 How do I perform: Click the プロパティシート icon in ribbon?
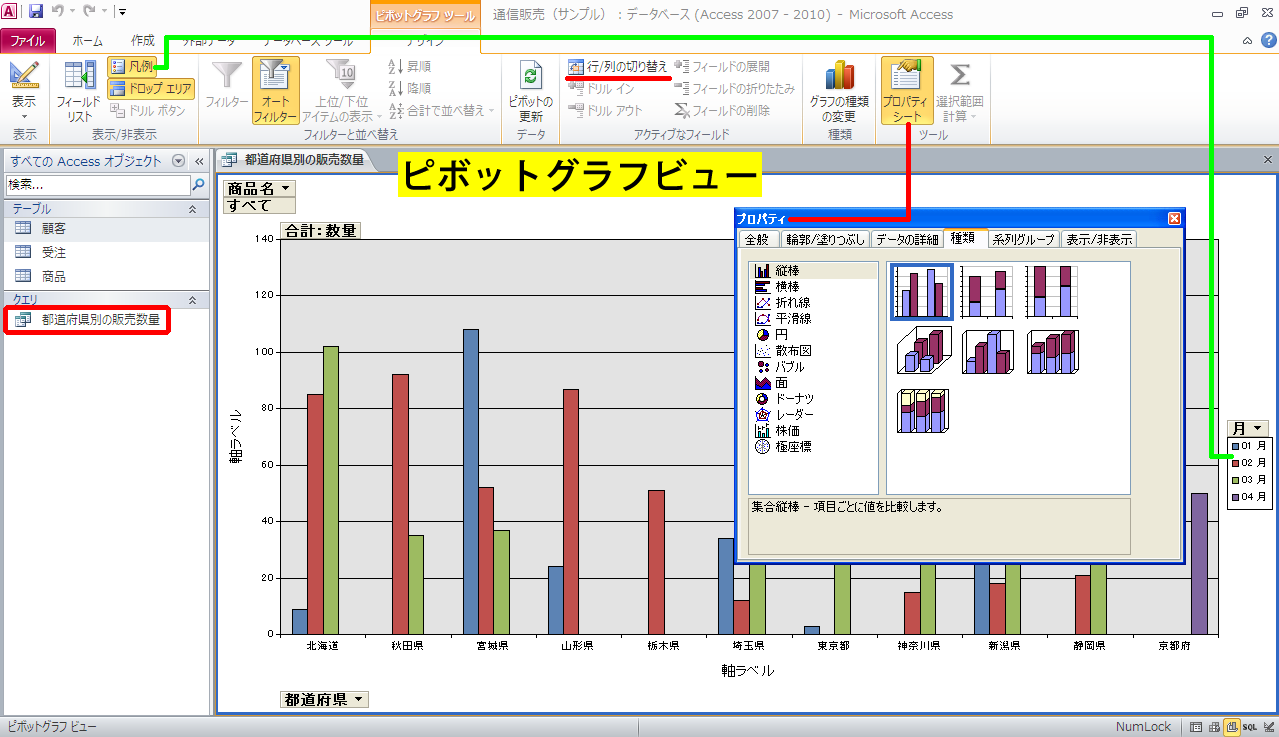click(x=907, y=77)
